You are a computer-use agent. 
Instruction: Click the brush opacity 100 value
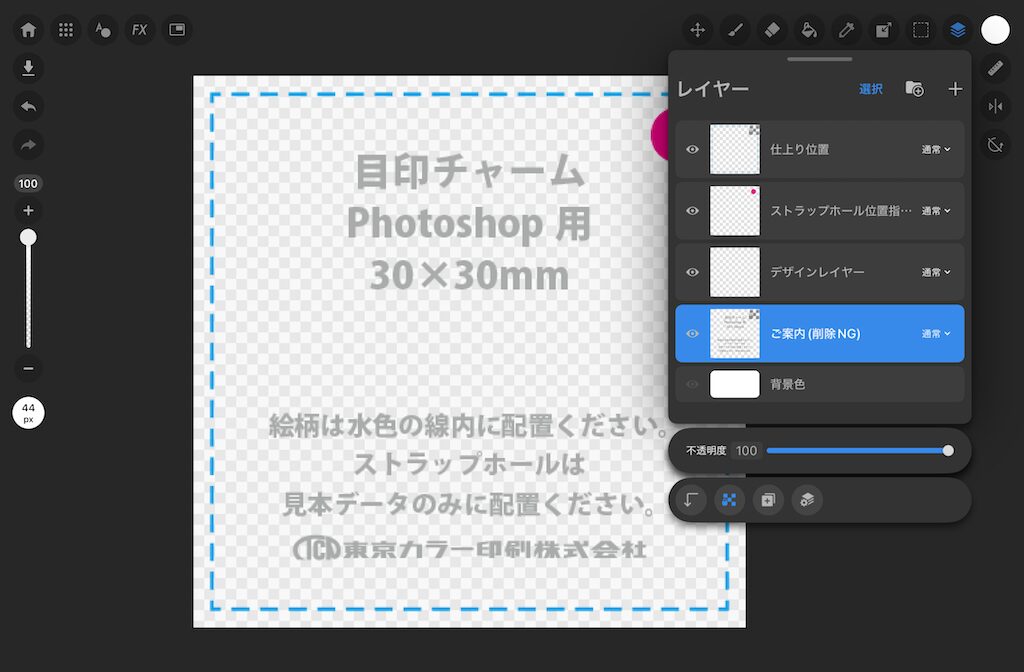tap(28, 184)
